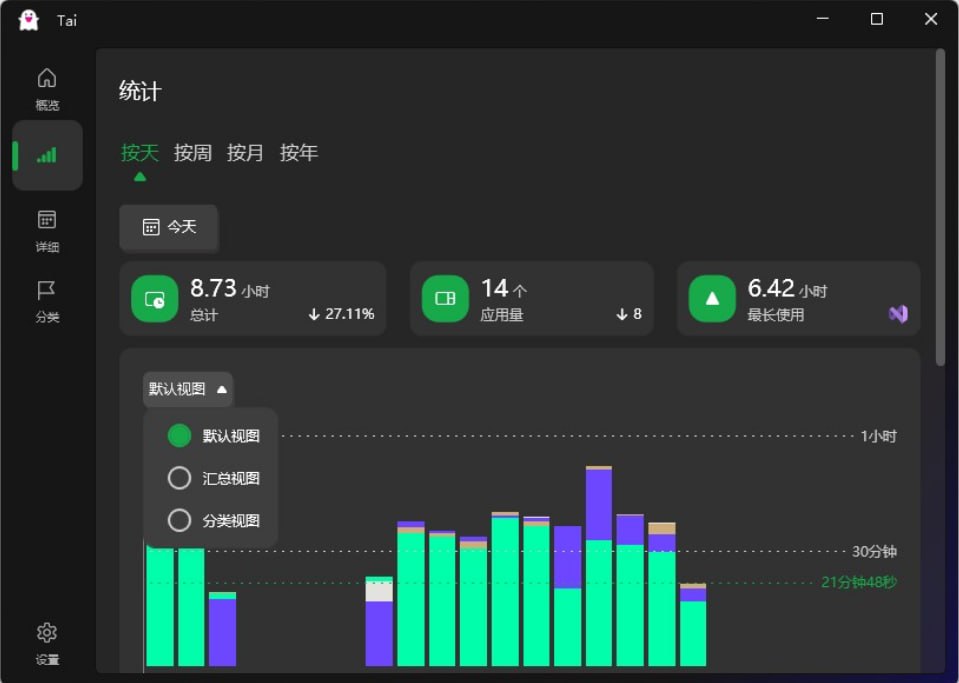Screen dimensions: 959x683
Task: Select the 汇总视图 radio option
Action: coord(179,478)
